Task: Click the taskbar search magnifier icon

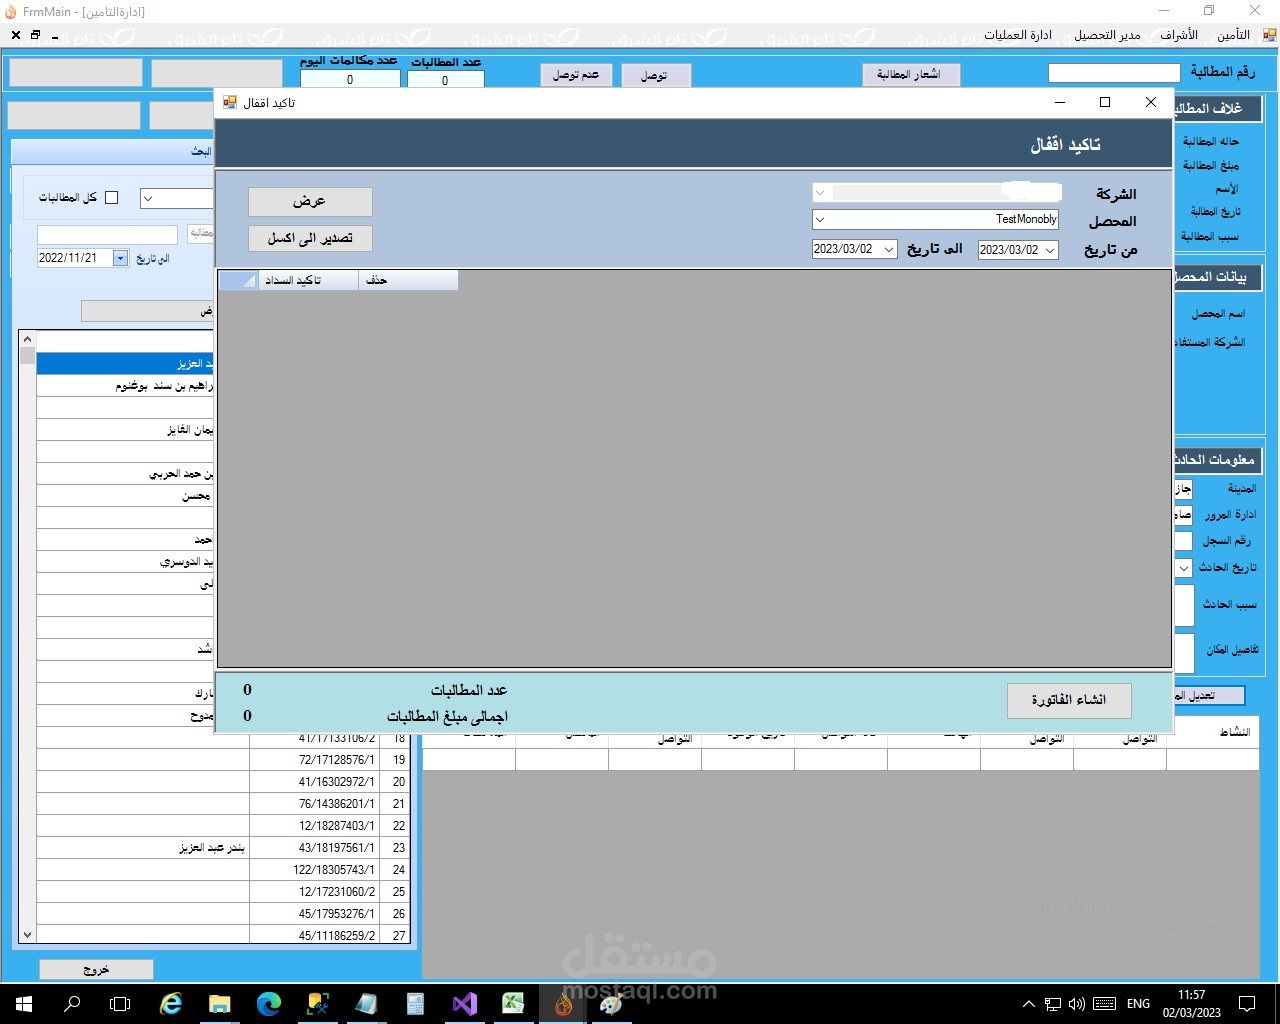Action: [x=72, y=1004]
